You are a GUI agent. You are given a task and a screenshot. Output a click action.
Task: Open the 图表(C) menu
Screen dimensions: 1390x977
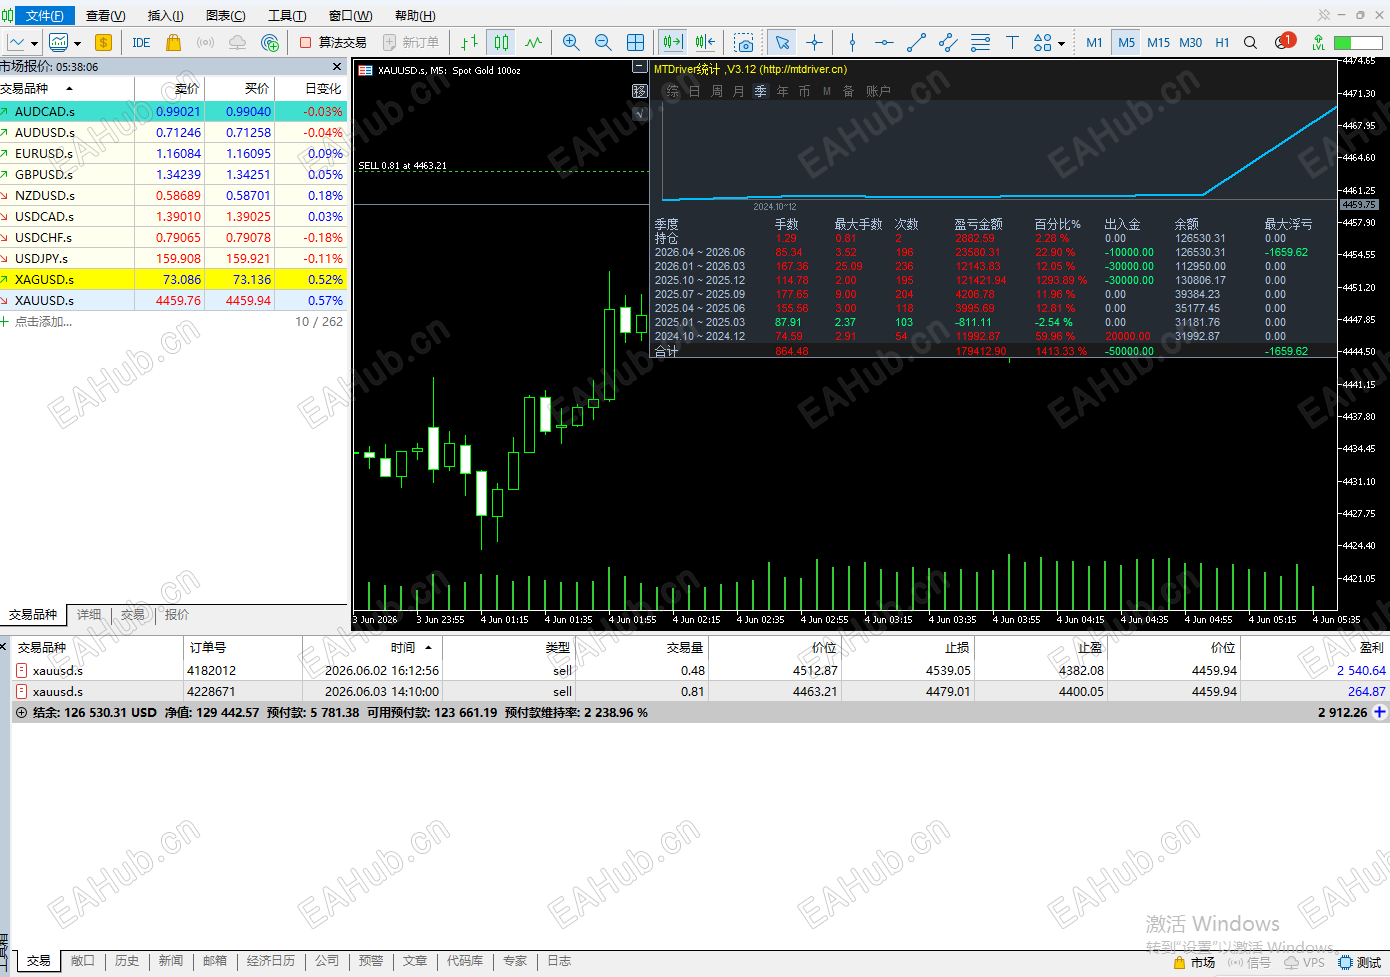[225, 15]
